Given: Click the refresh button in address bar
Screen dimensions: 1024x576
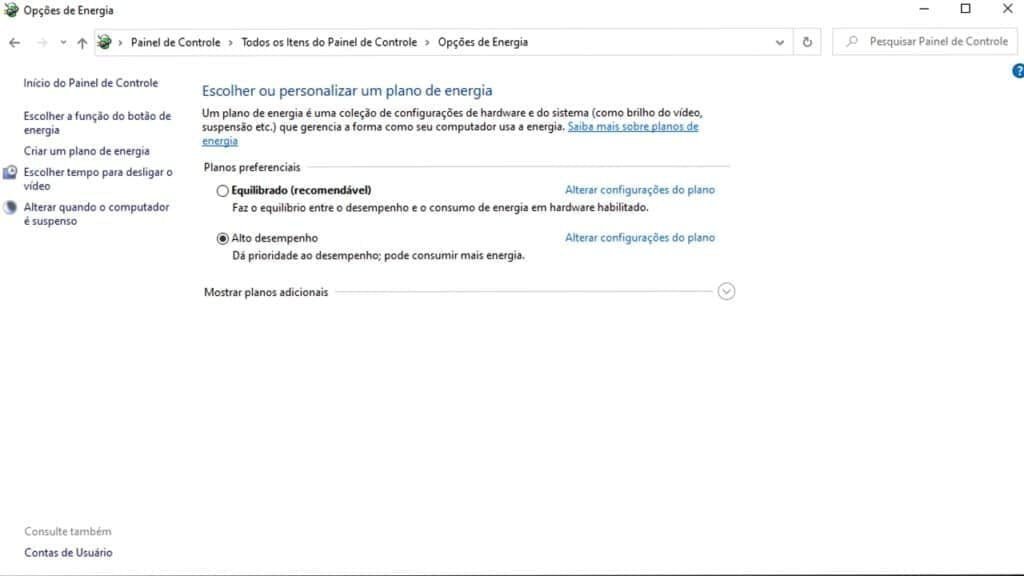Looking at the screenshot, I should tap(807, 42).
